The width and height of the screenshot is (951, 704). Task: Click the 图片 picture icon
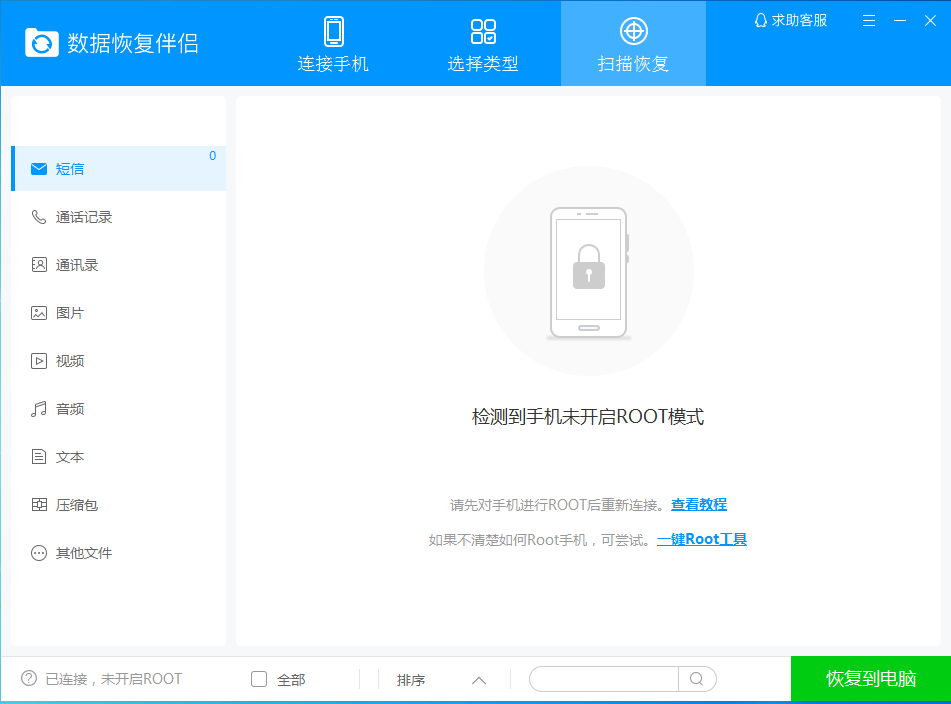click(39, 313)
